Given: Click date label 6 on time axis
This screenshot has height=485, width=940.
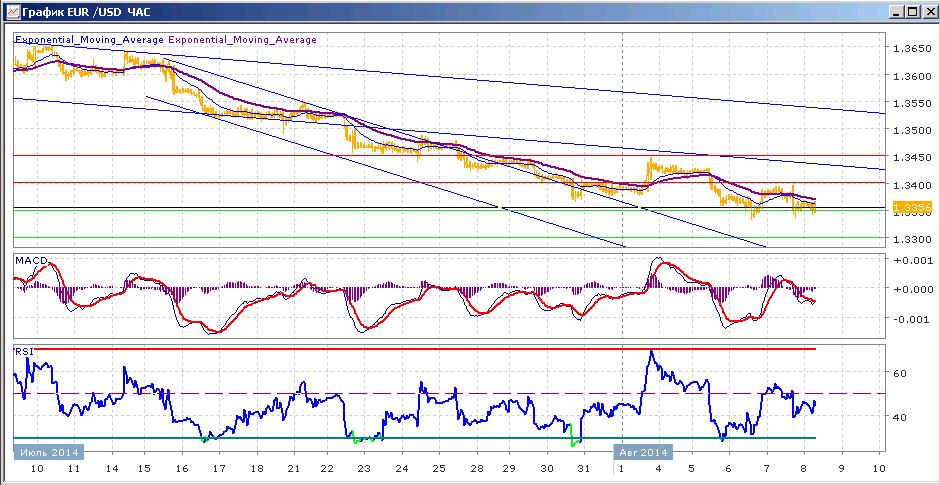Looking at the screenshot, I should (728, 469).
